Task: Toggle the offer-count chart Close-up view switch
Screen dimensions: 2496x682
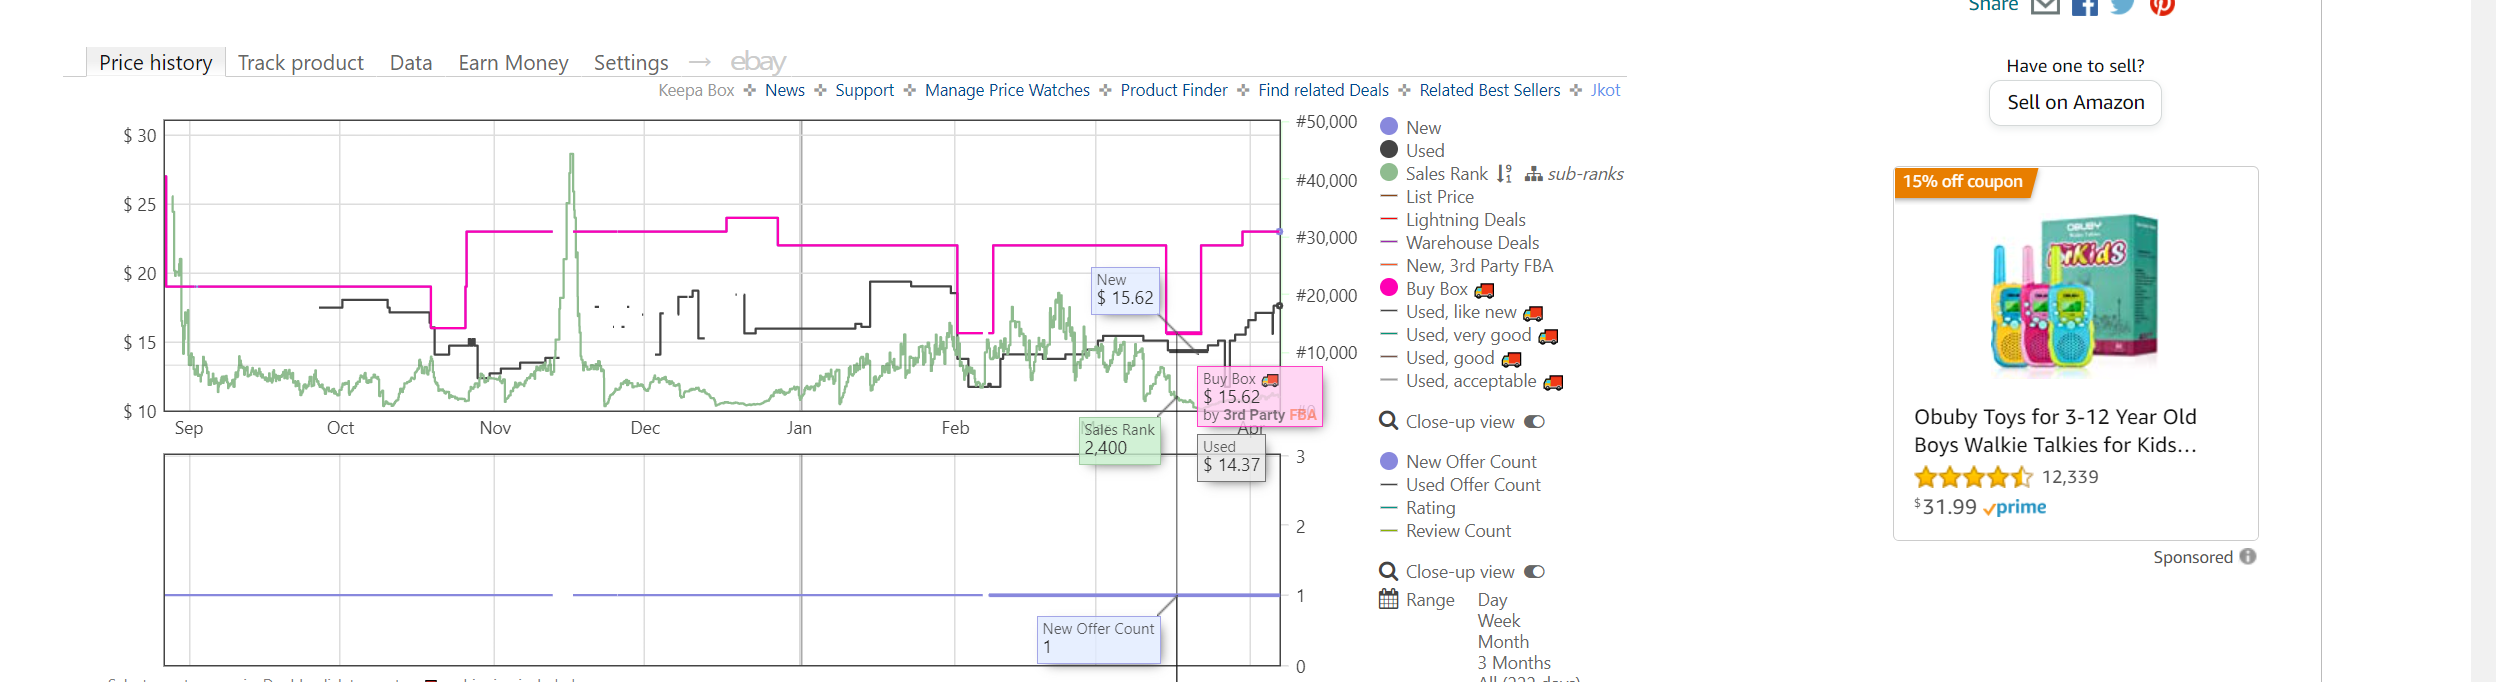Action: pos(1534,572)
